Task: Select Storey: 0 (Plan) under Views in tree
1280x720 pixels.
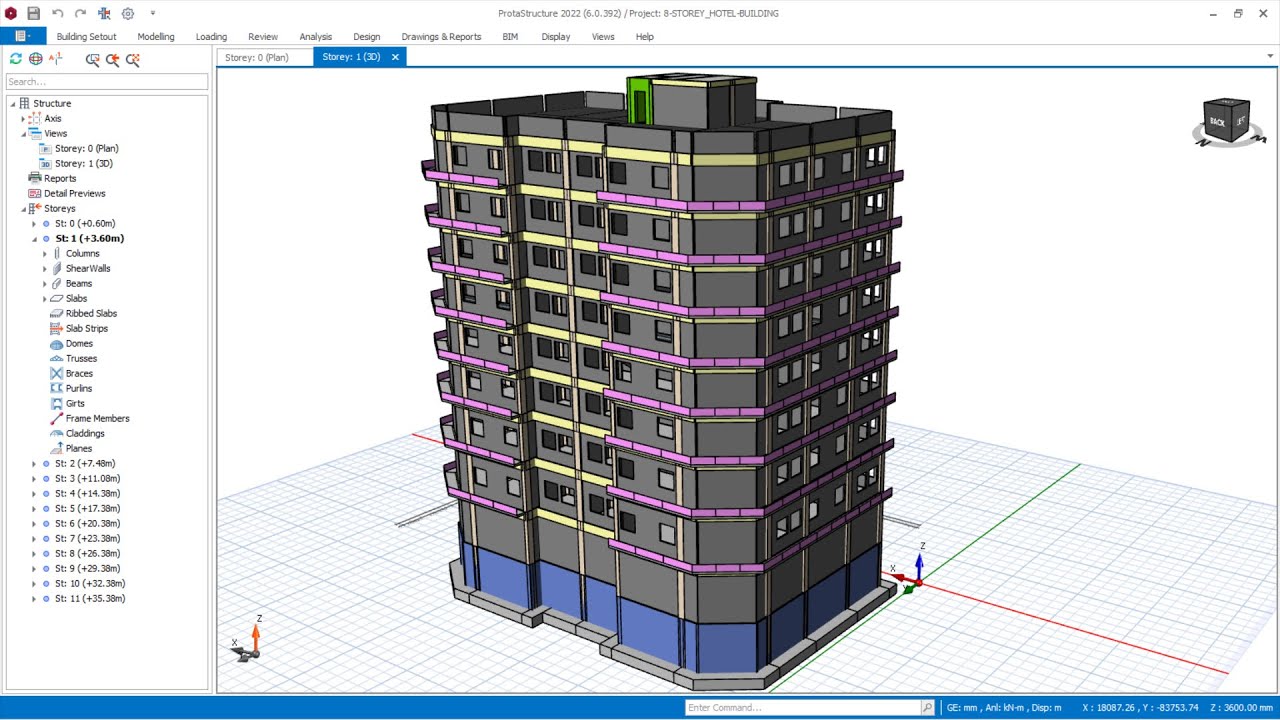Action: [87, 148]
